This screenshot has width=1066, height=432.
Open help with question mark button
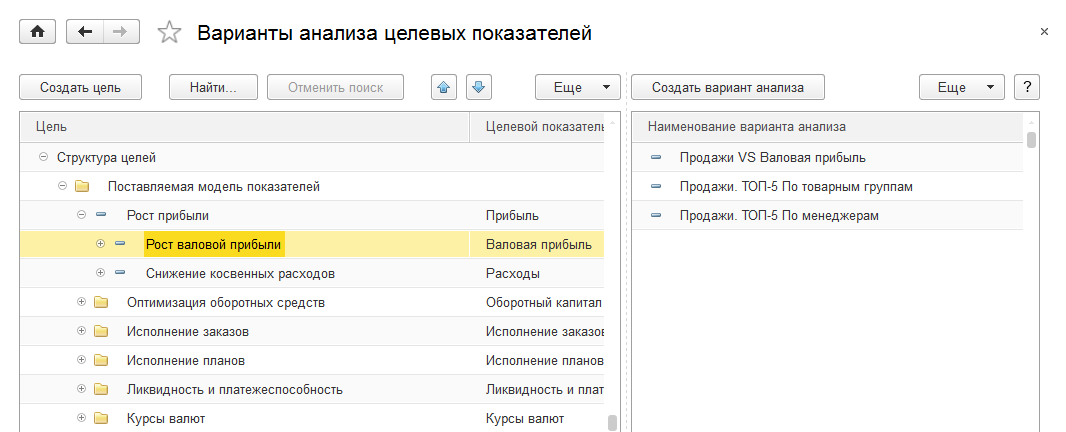[x=1027, y=87]
